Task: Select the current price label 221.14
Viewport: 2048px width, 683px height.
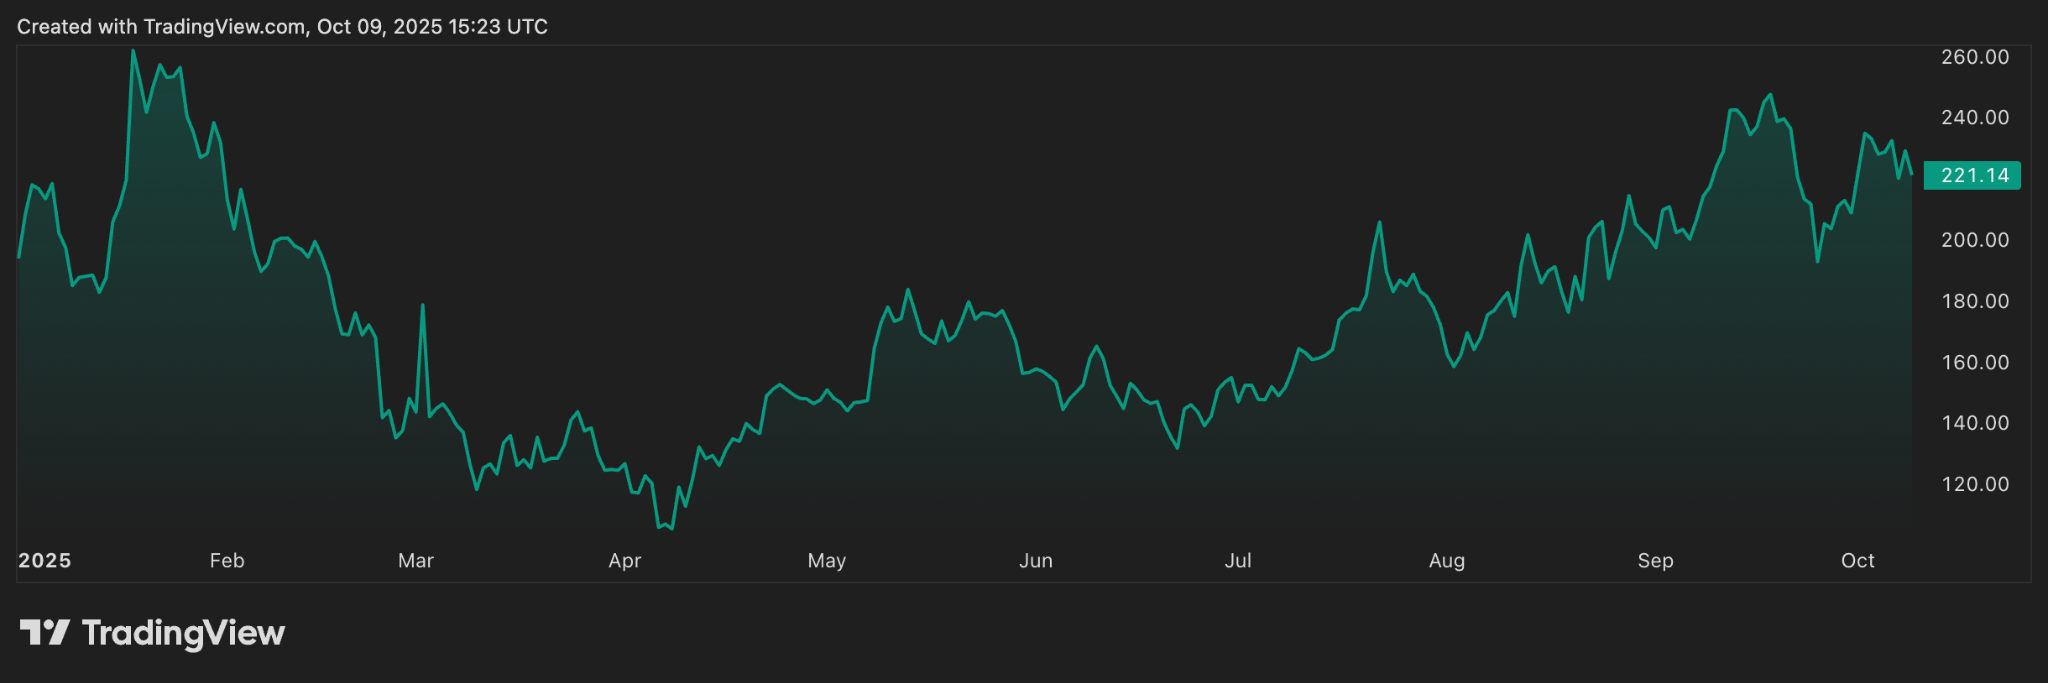Action: pyautogui.click(x=1972, y=176)
